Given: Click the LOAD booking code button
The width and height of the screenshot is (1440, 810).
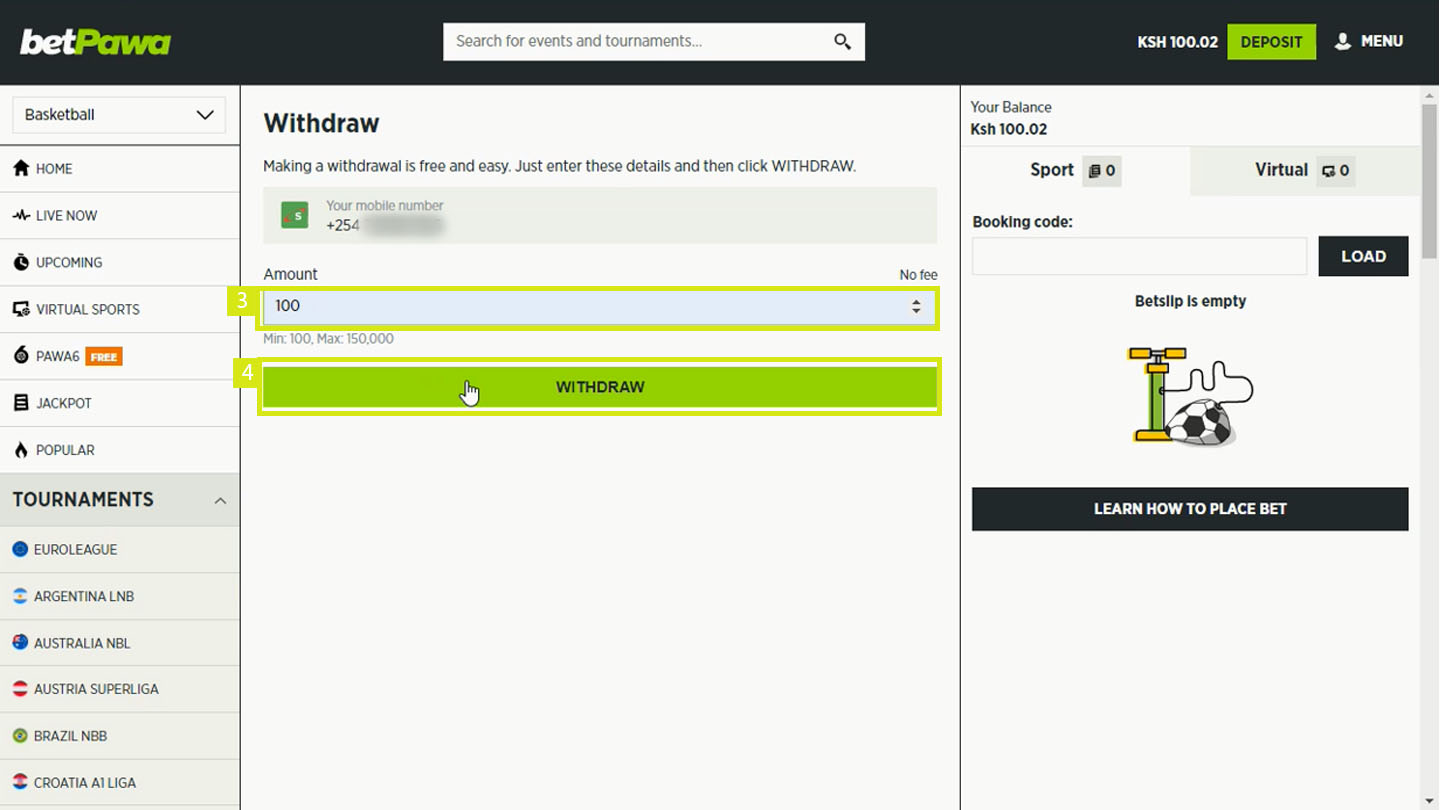Looking at the screenshot, I should (1363, 257).
